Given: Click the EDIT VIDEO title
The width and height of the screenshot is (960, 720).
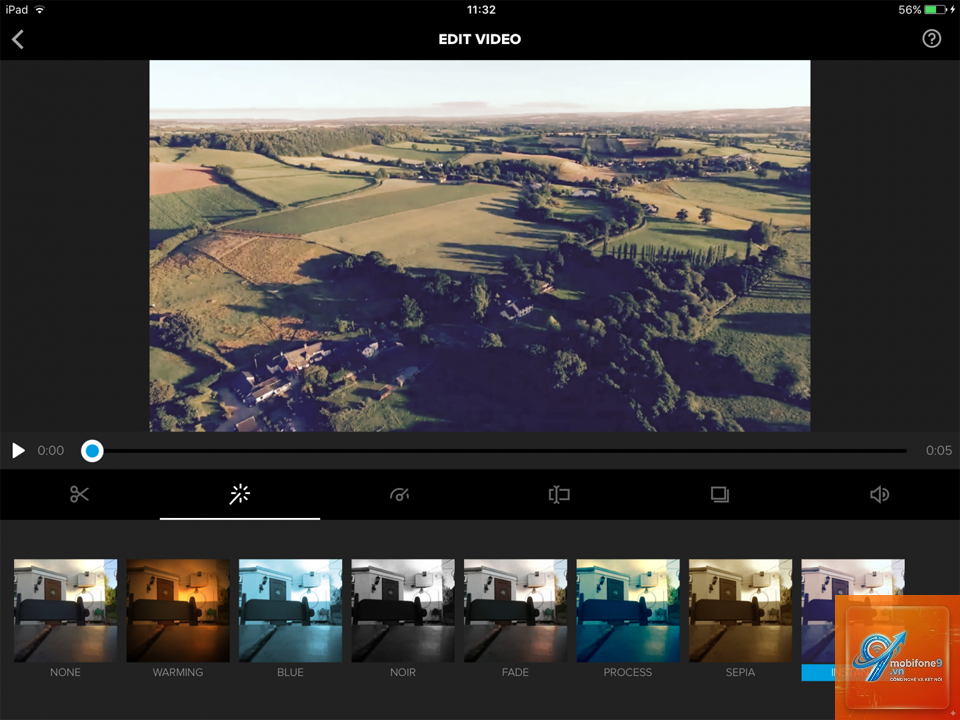Looking at the screenshot, I should click(480, 39).
